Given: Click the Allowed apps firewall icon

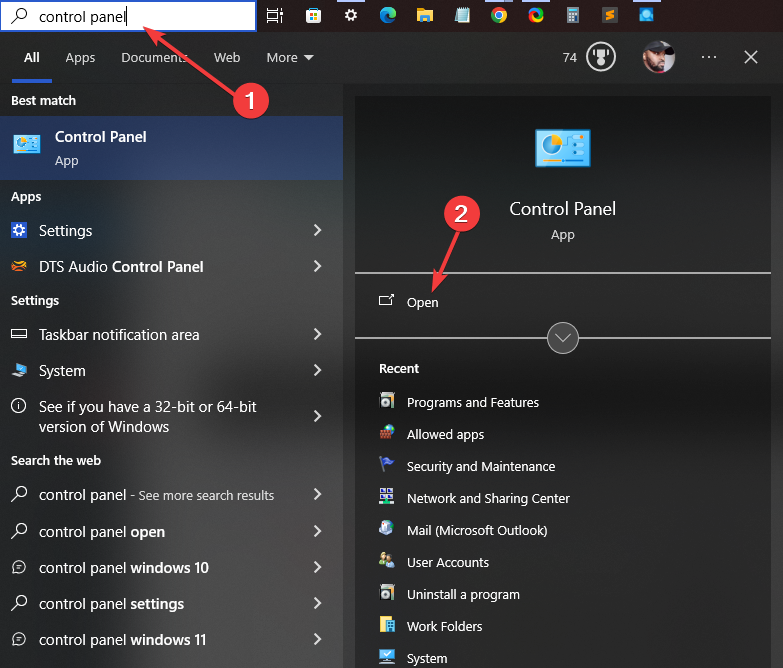Looking at the screenshot, I should click(x=387, y=432).
